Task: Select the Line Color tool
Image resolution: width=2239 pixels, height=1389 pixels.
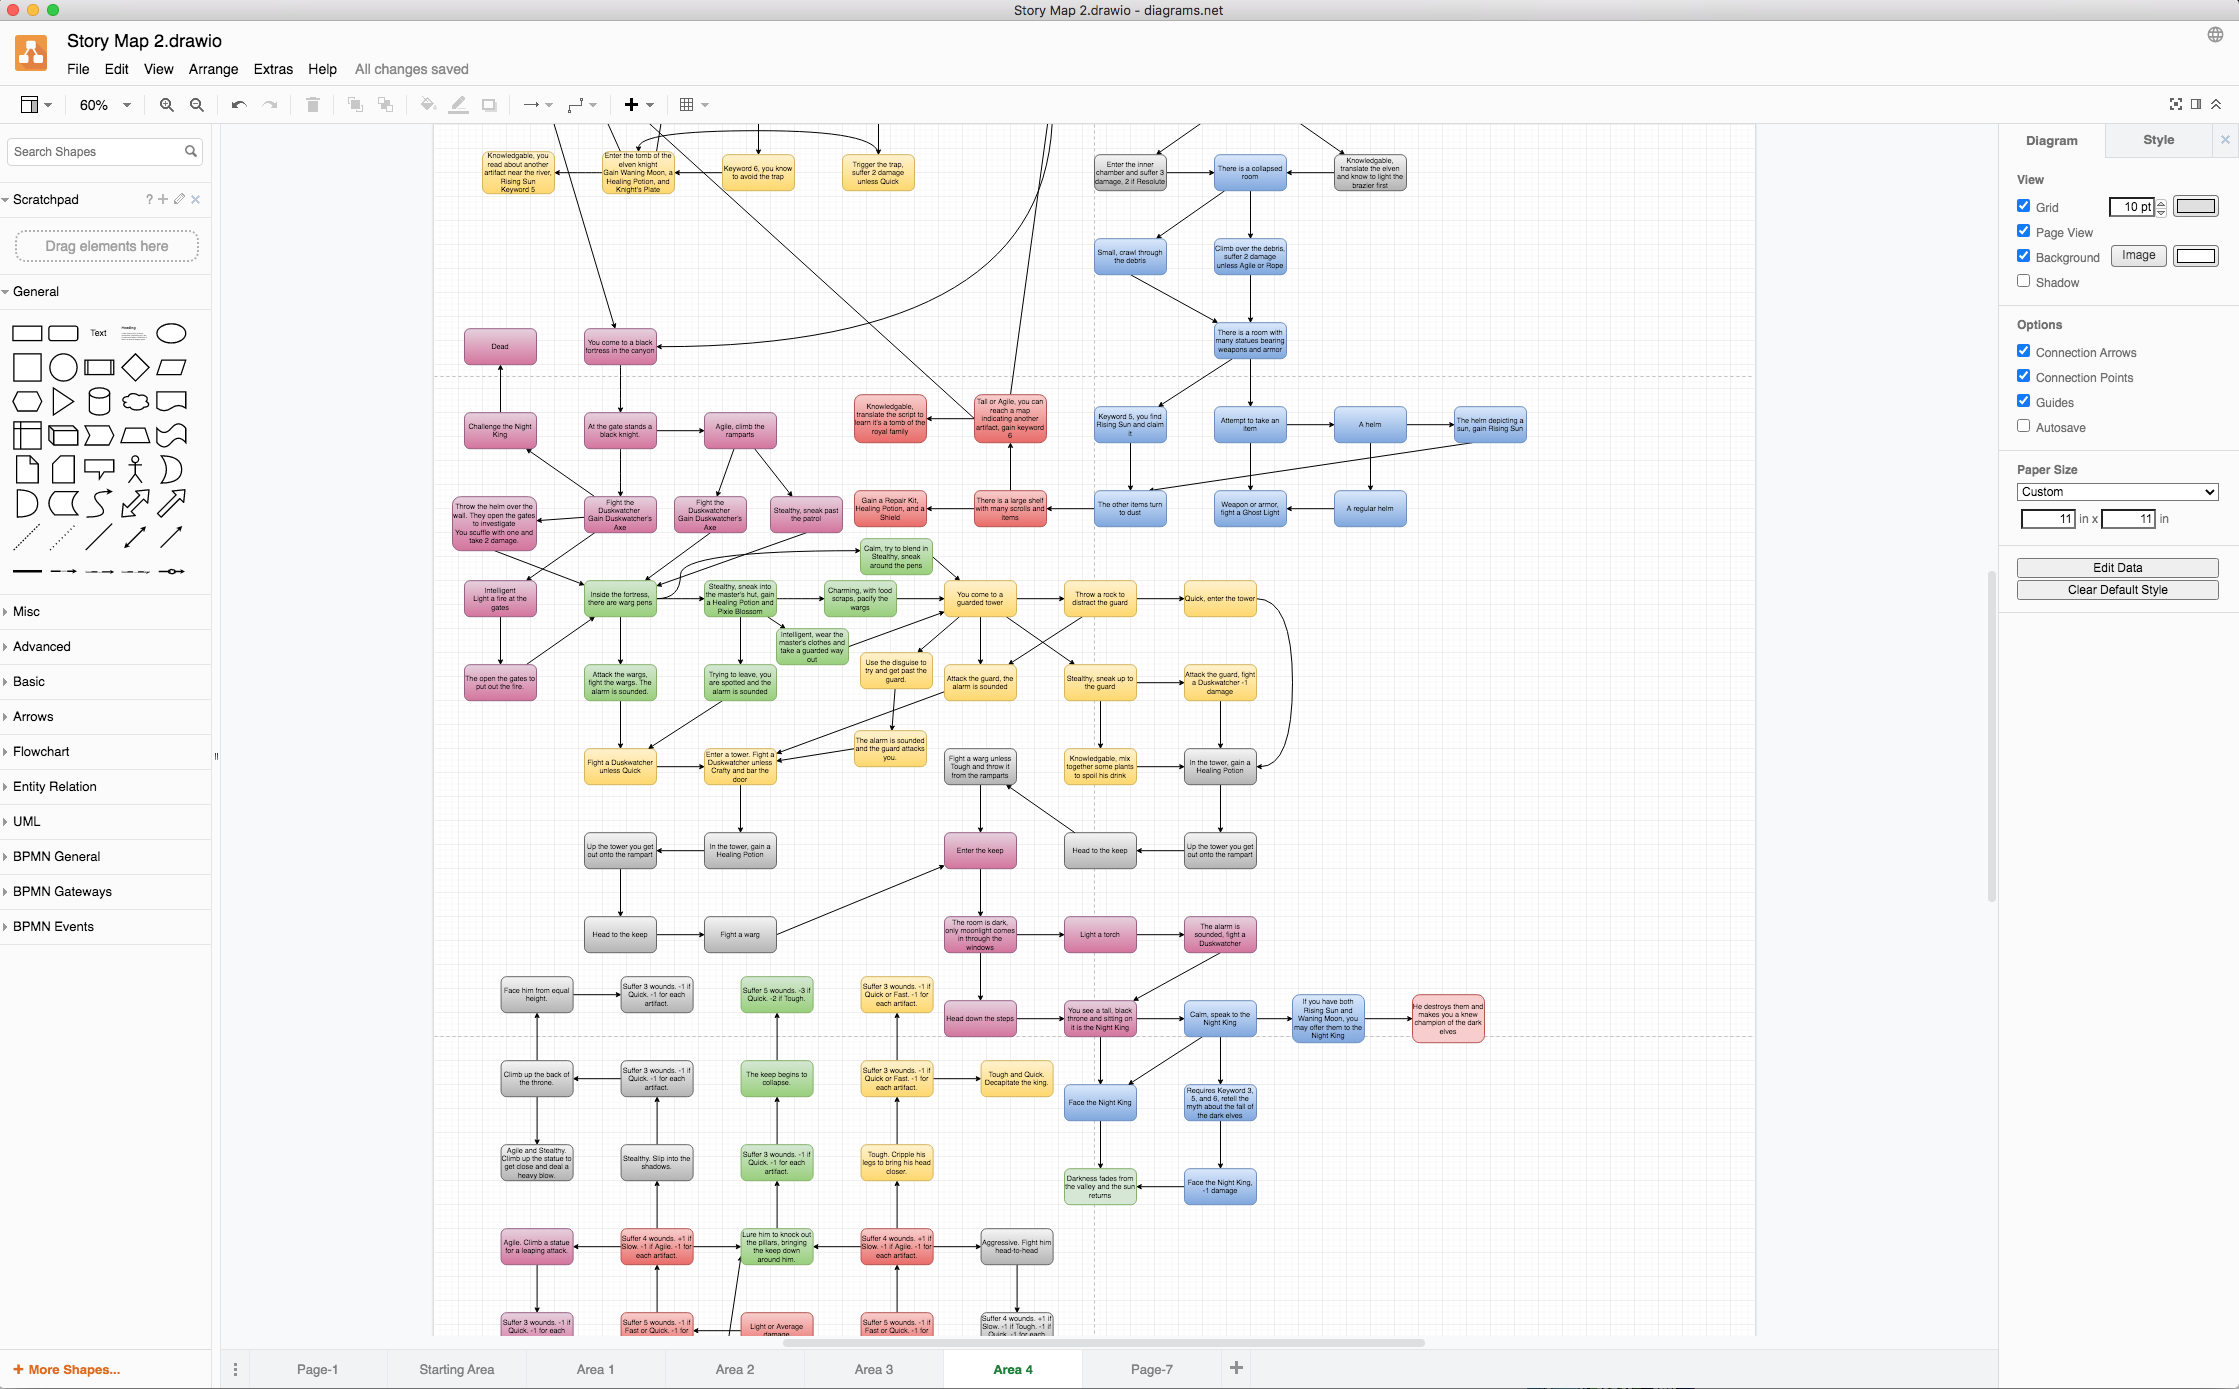Action: coord(458,104)
